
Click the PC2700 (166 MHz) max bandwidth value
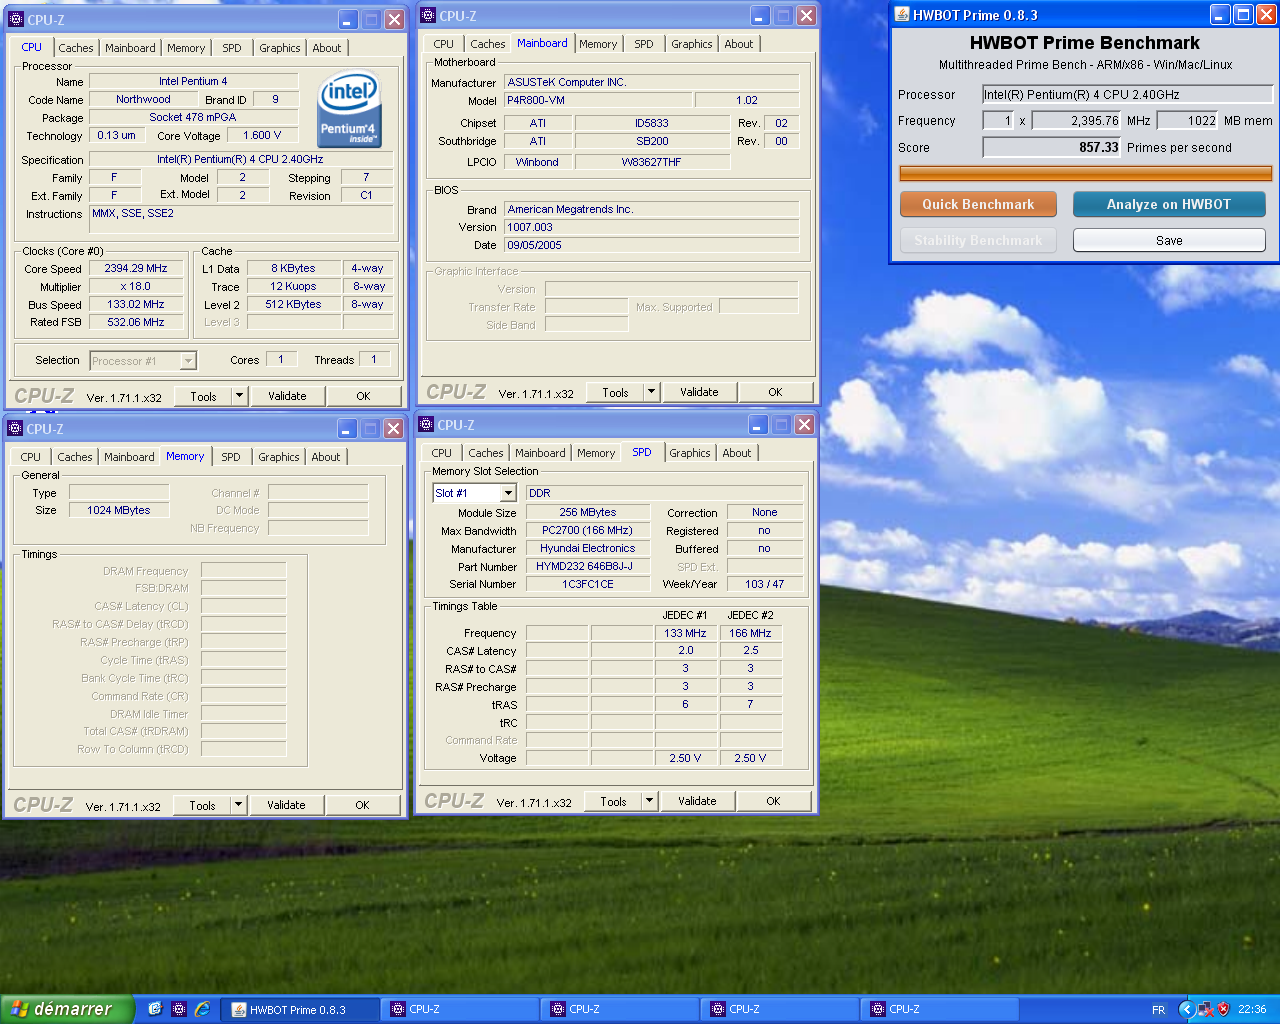pos(588,530)
